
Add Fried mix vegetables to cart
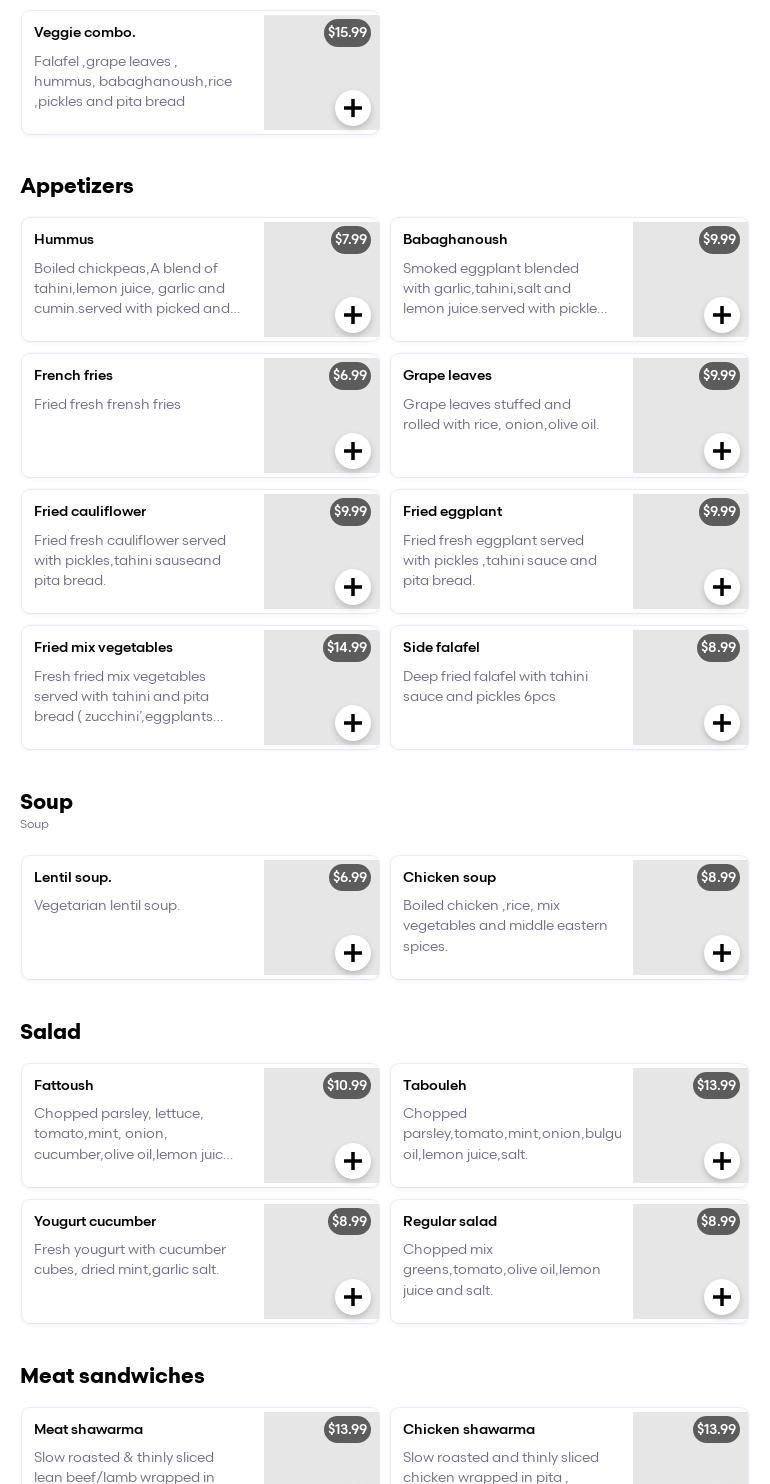pos(353,723)
